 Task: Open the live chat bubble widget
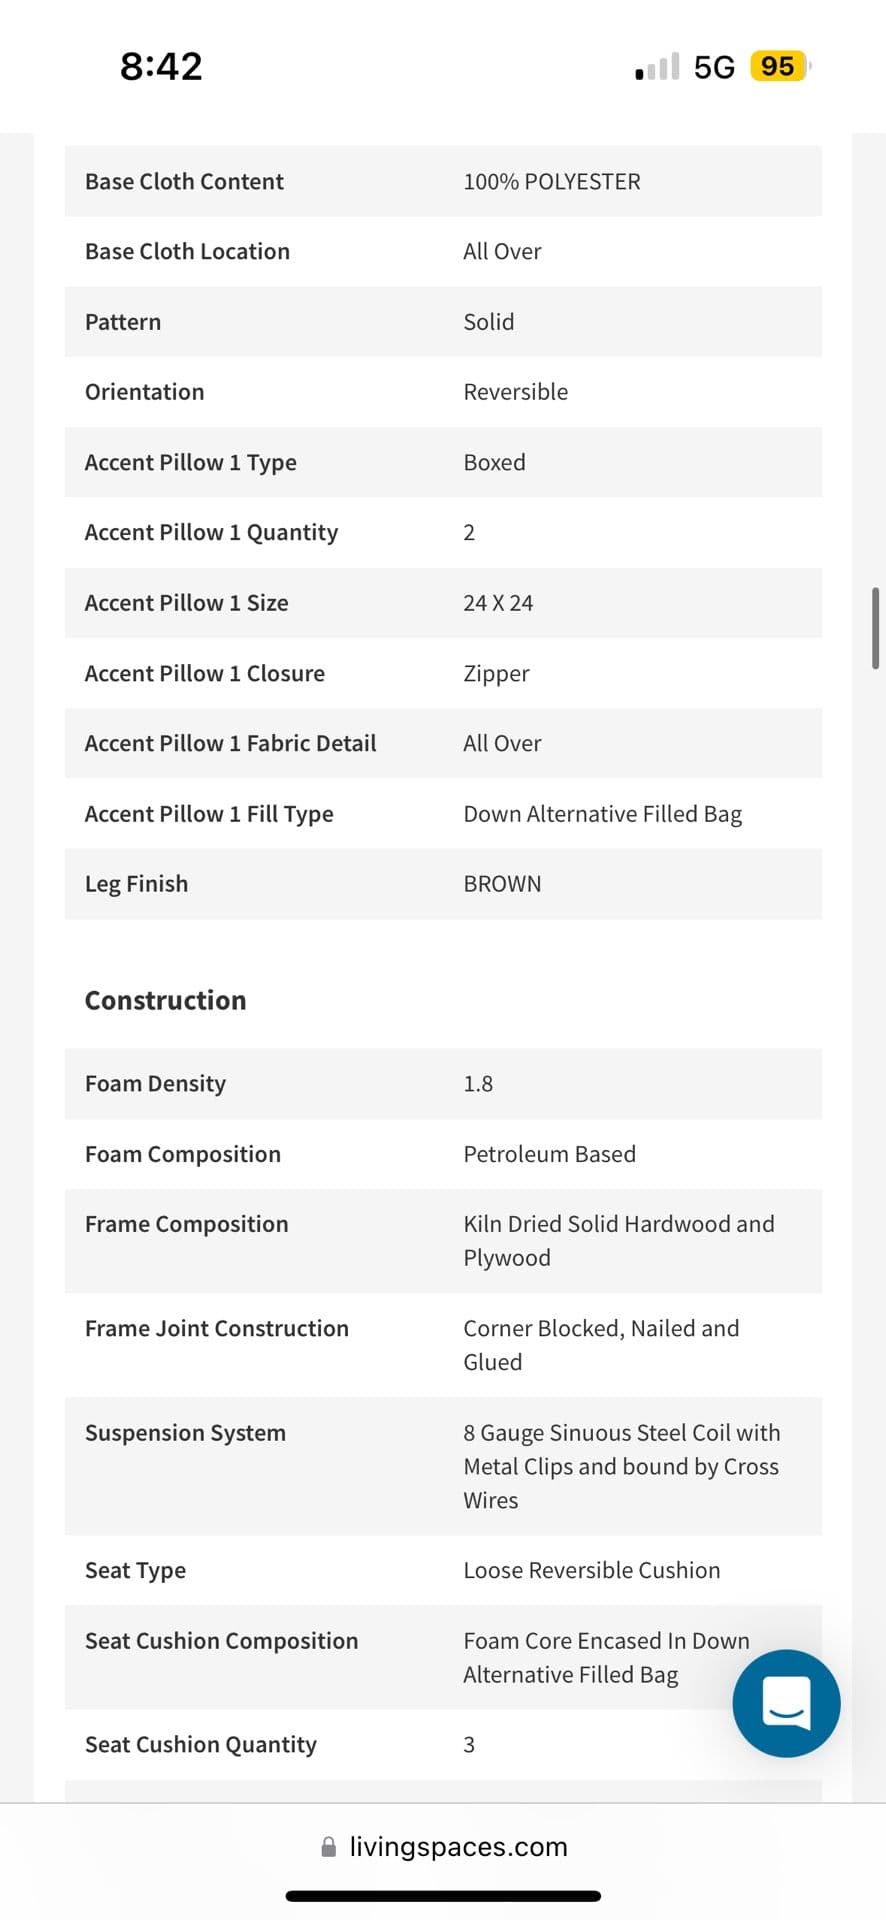(786, 1703)
